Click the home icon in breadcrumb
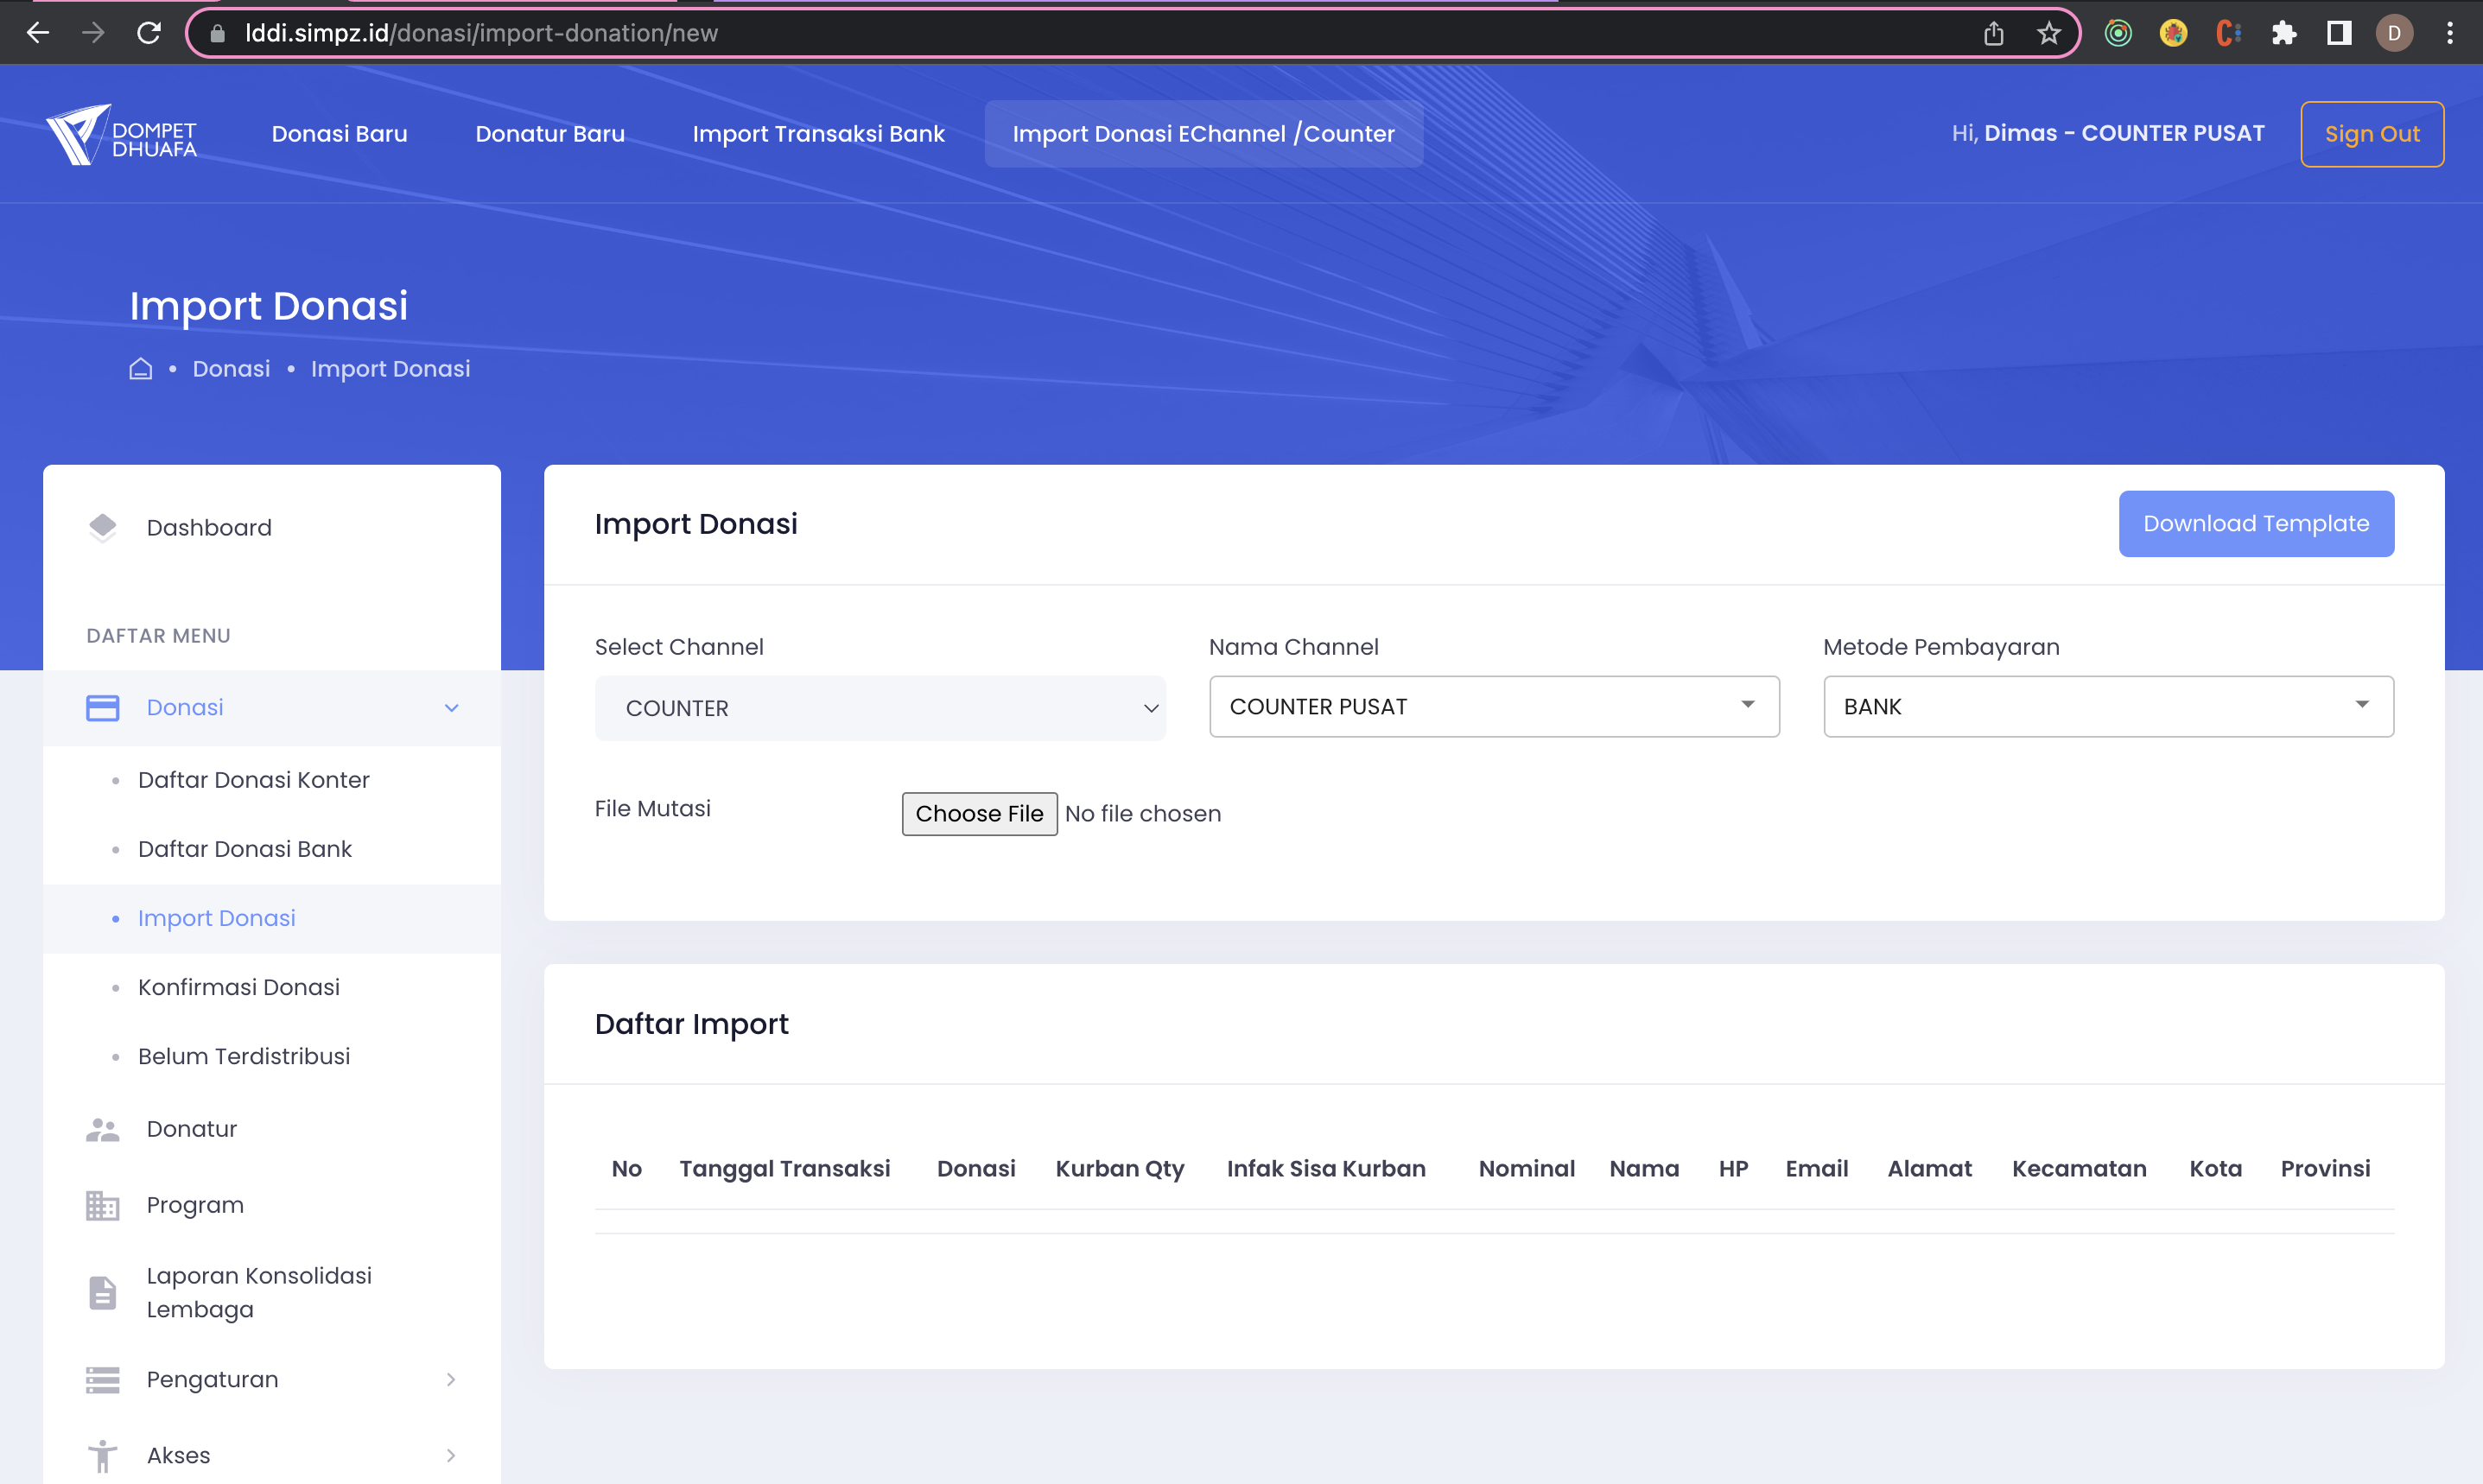 coord(141,369)
